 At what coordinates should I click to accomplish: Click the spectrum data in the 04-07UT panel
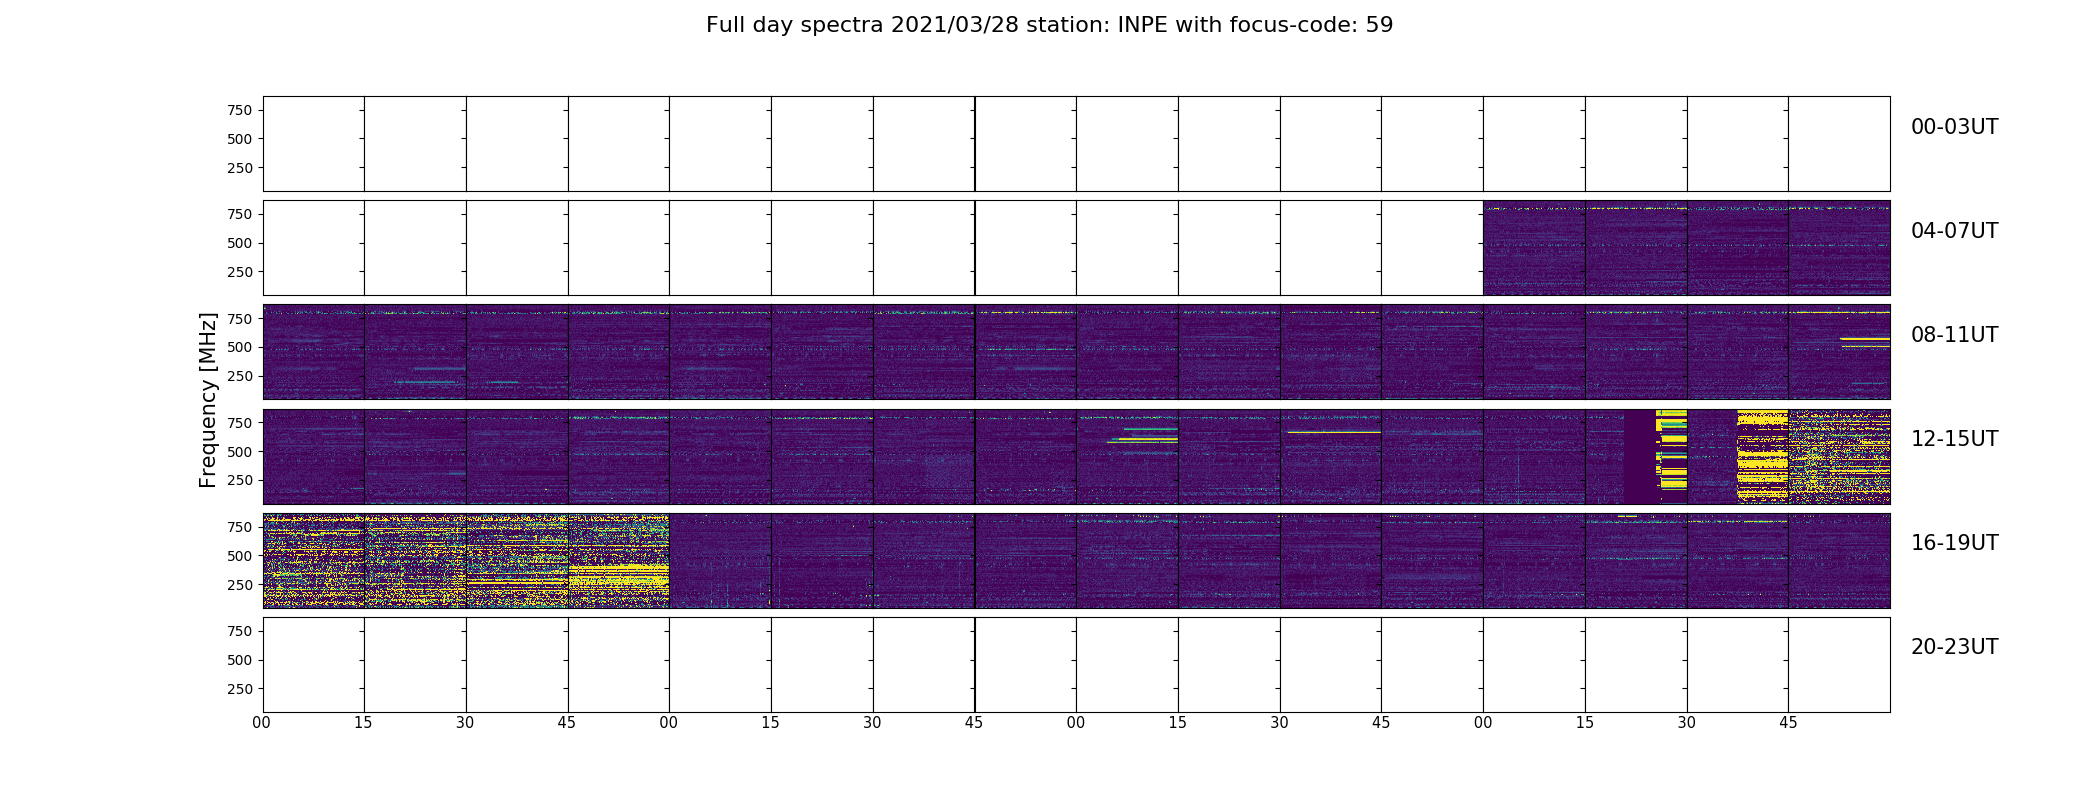1686,248
